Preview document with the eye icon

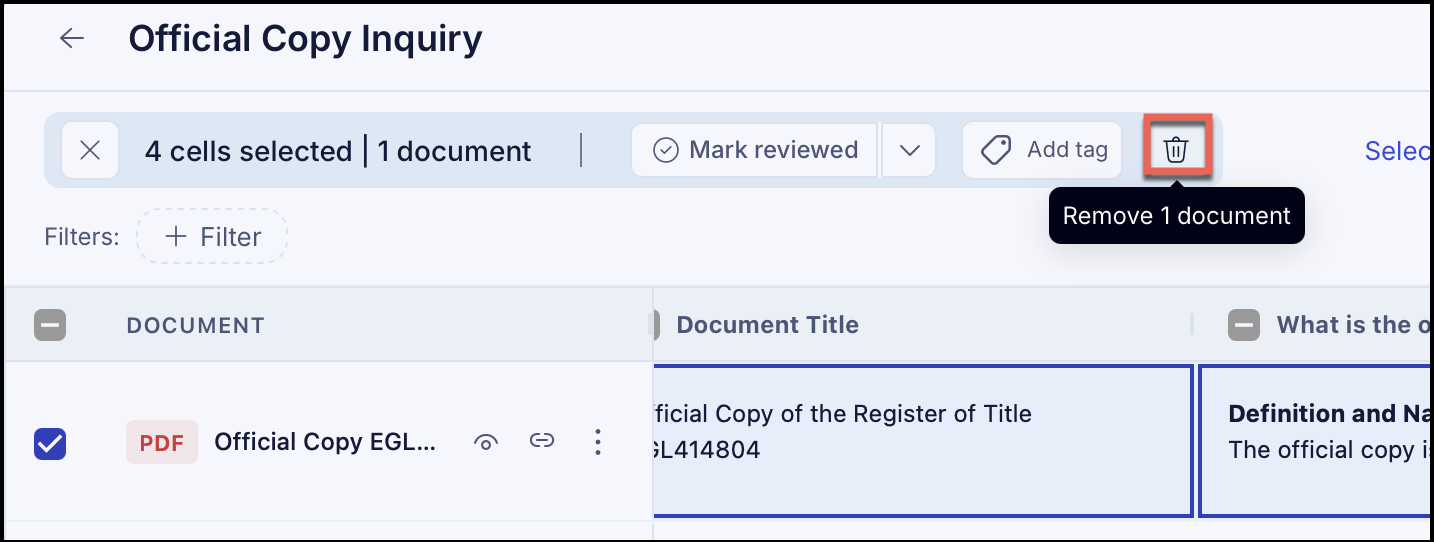point(486,442)
